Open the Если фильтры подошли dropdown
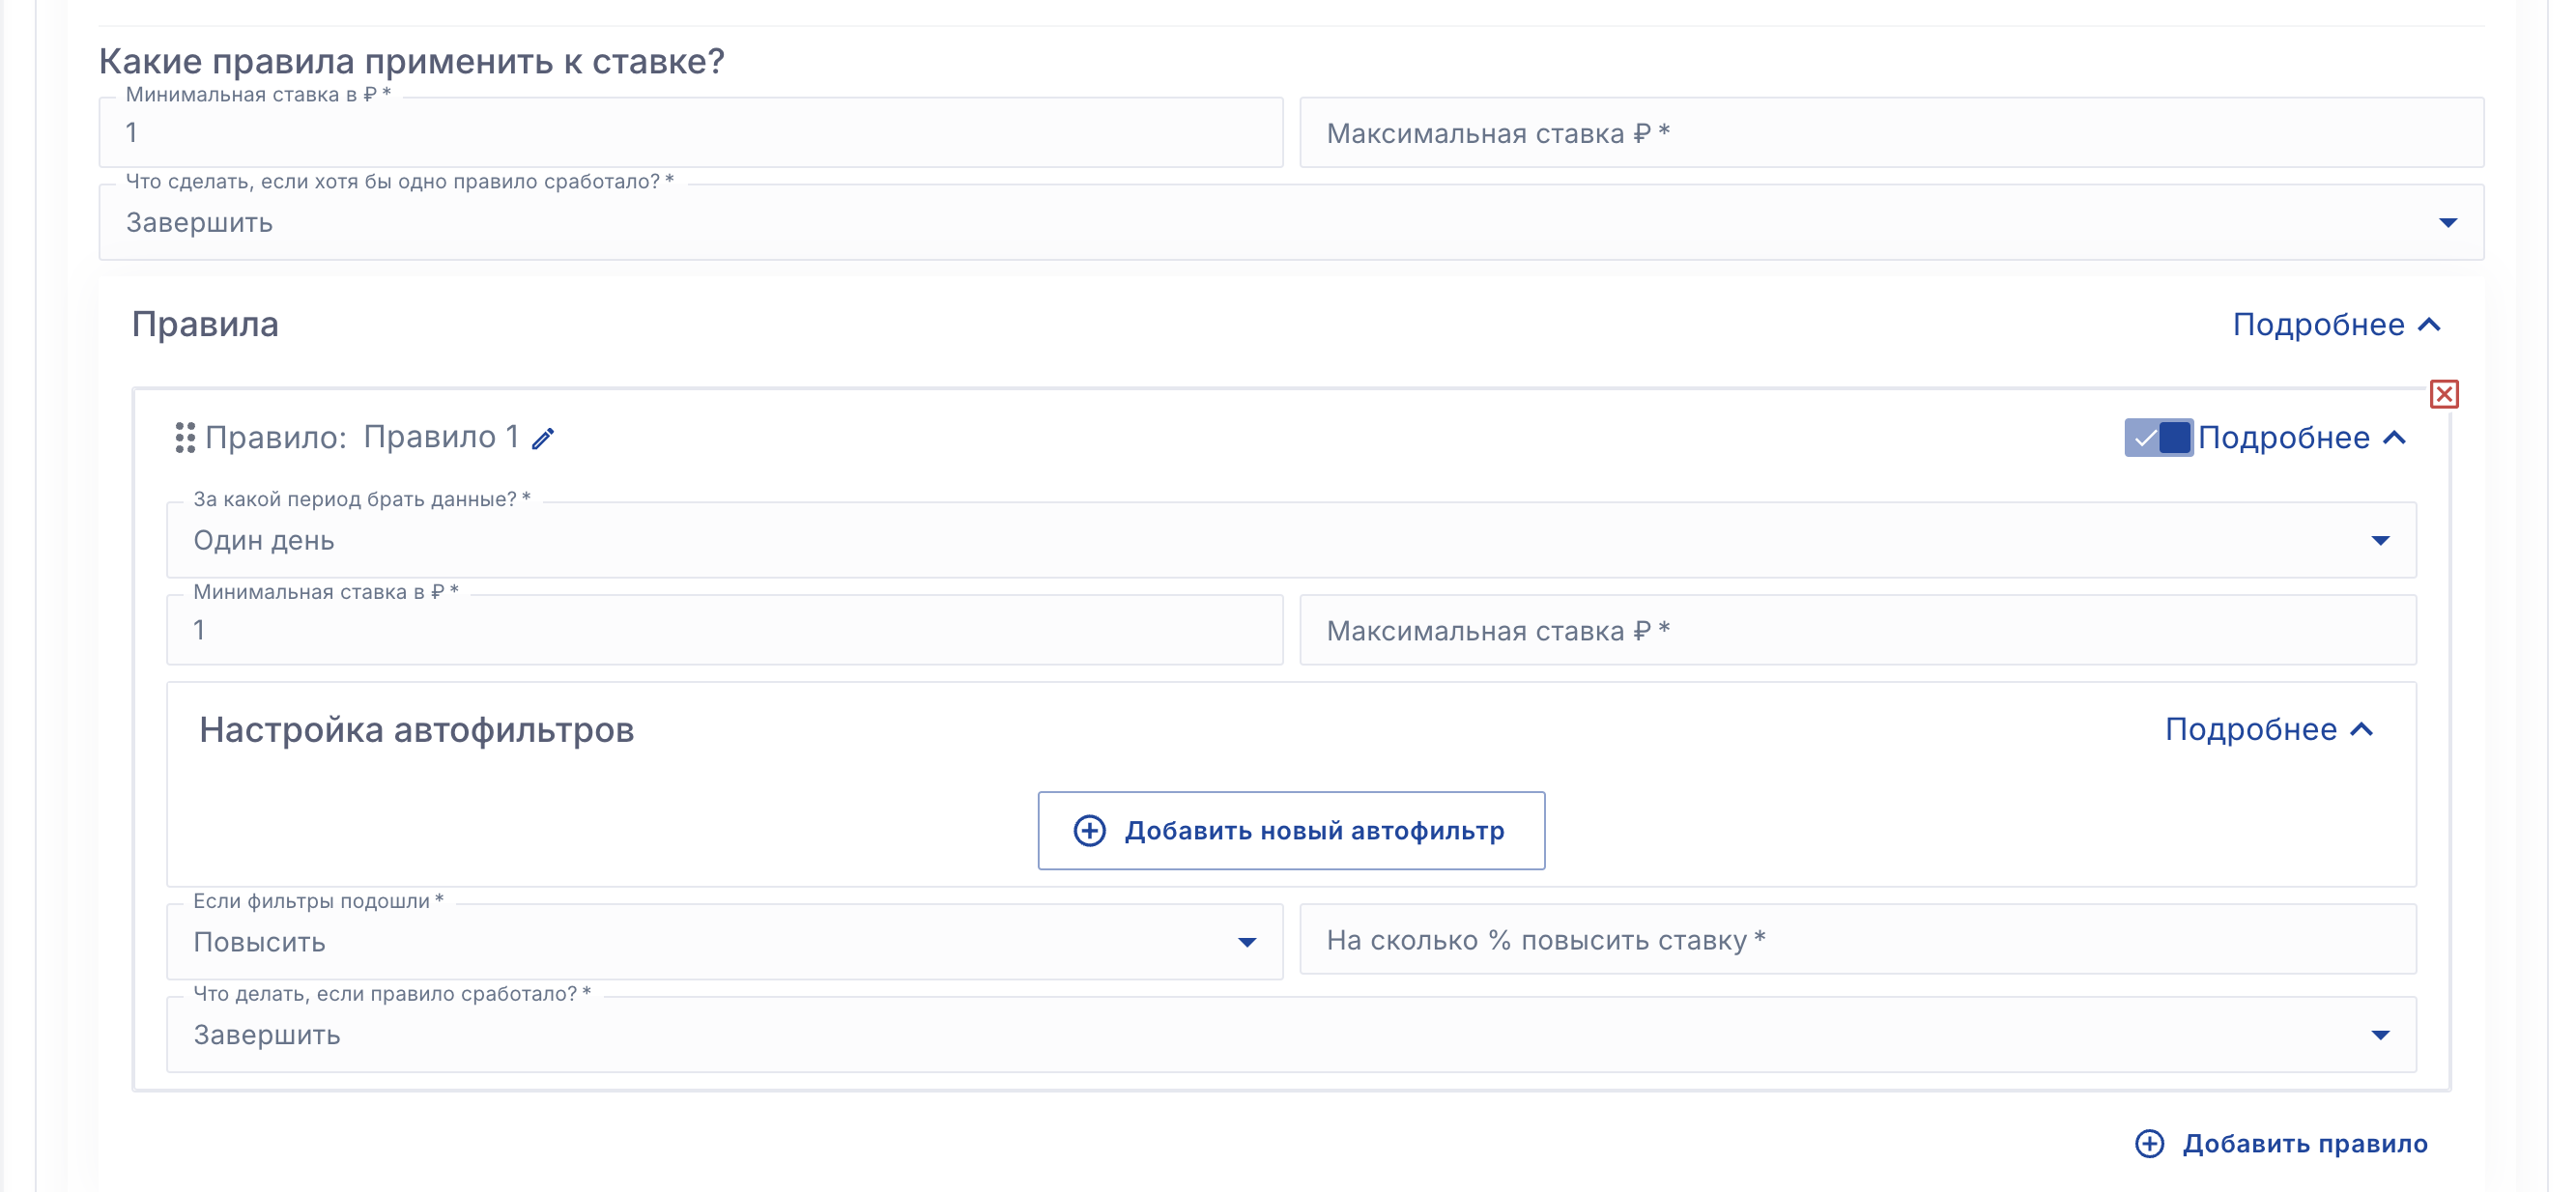This screenshot has height=1192, width=2576. coord(724,942)
